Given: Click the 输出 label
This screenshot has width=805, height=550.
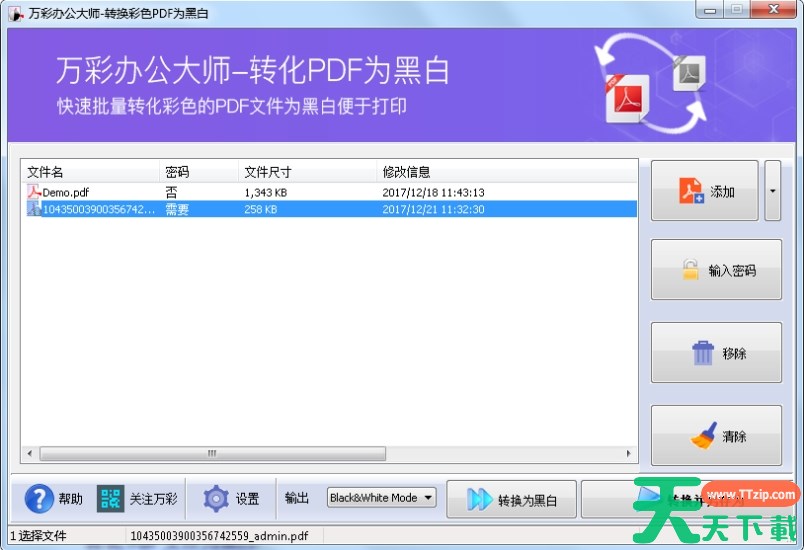Looking at the screenshot, I should [x=297, y=498].
